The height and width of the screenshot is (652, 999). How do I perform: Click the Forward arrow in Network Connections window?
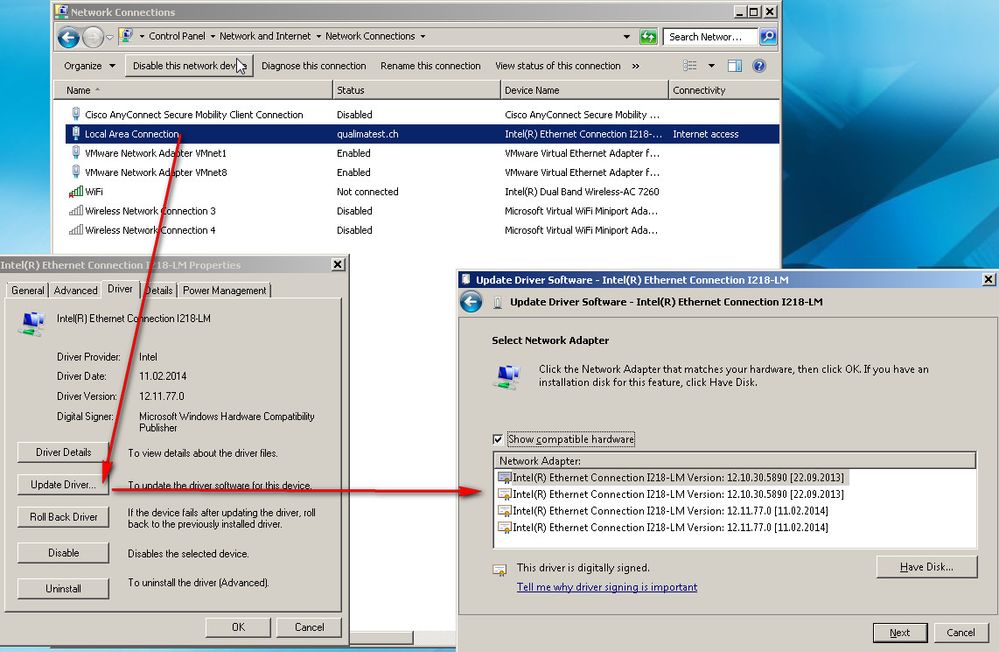coord(93,37)
